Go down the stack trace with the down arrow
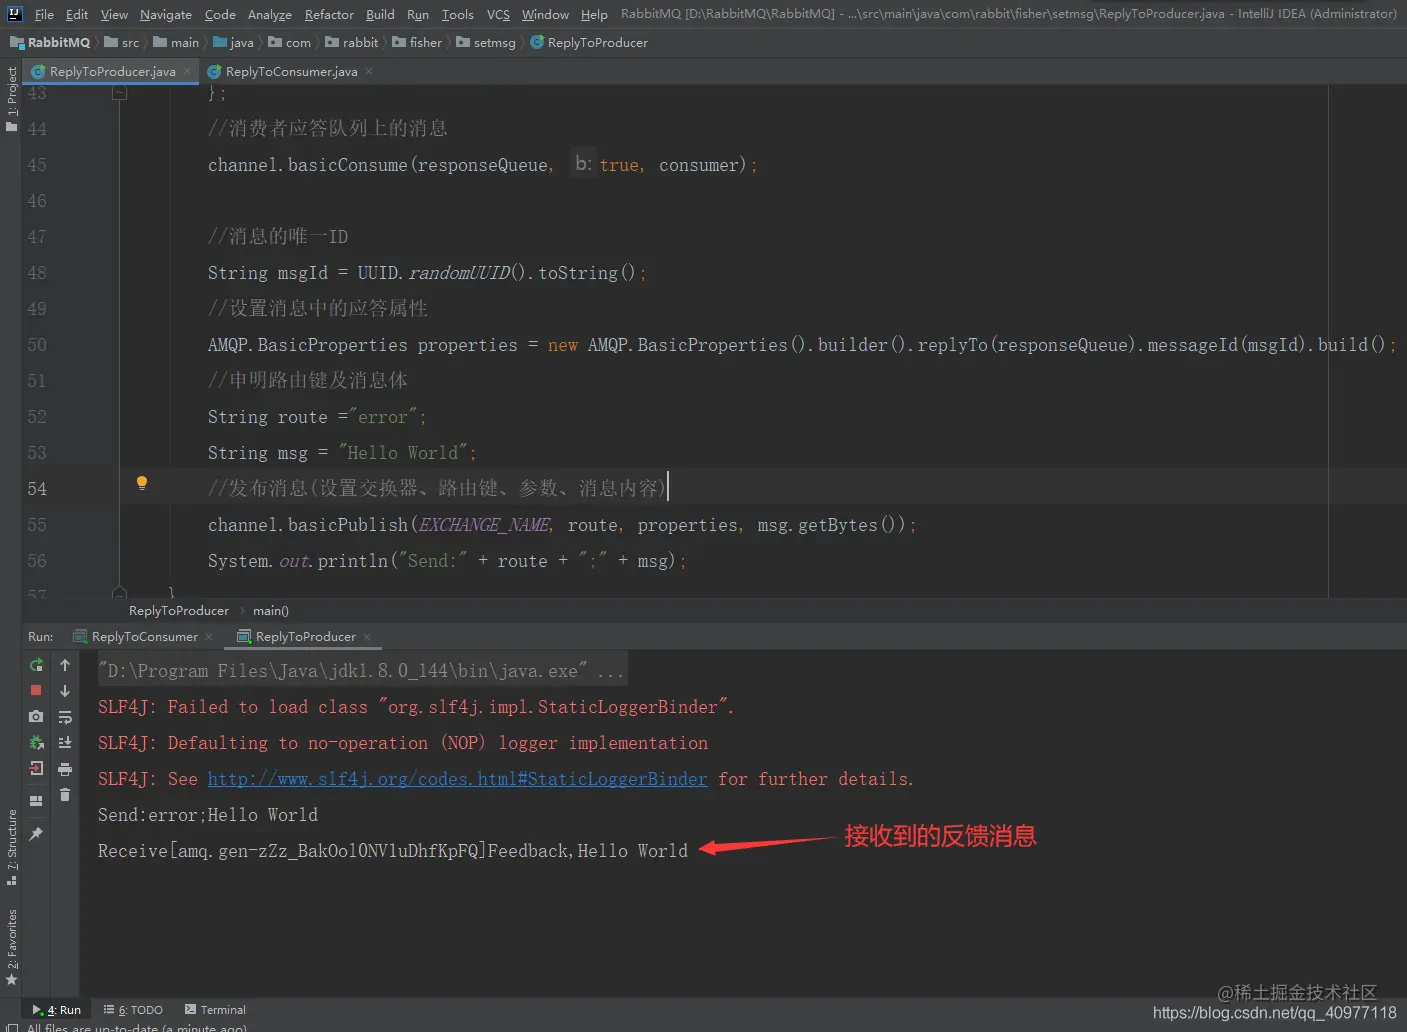1407x1032 pixels. 65,691
